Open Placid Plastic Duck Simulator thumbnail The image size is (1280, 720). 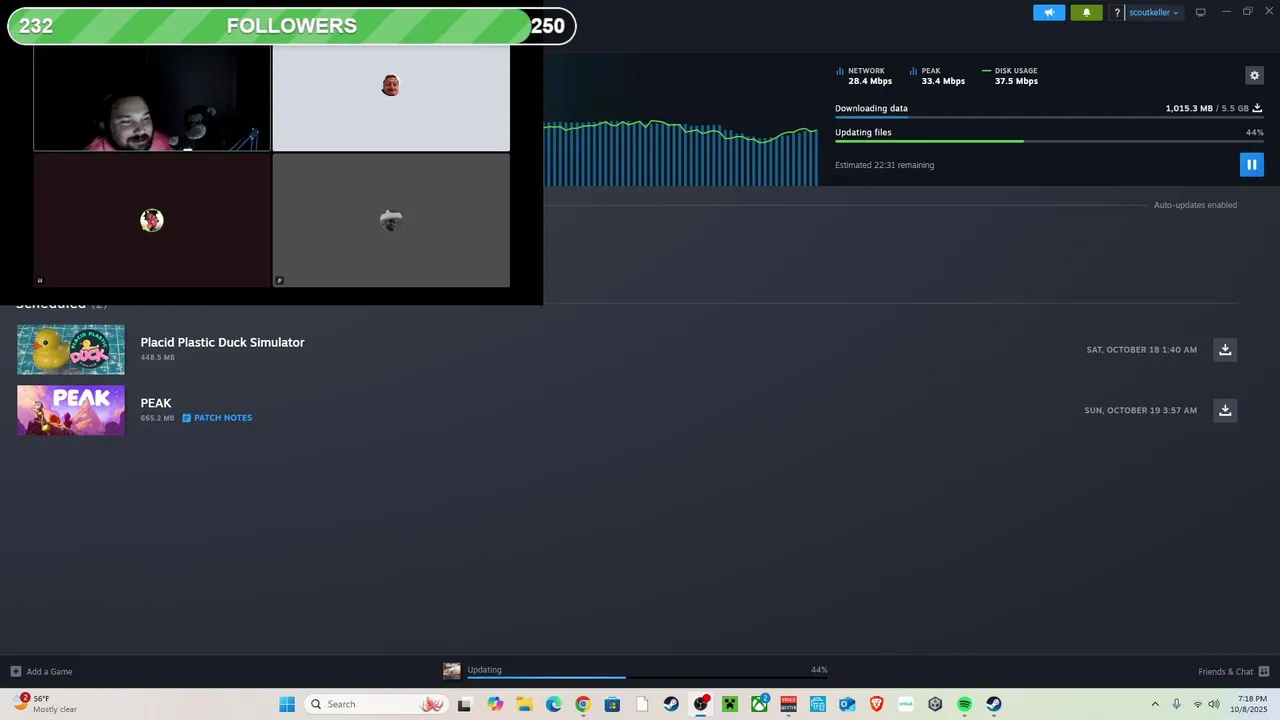71,349
